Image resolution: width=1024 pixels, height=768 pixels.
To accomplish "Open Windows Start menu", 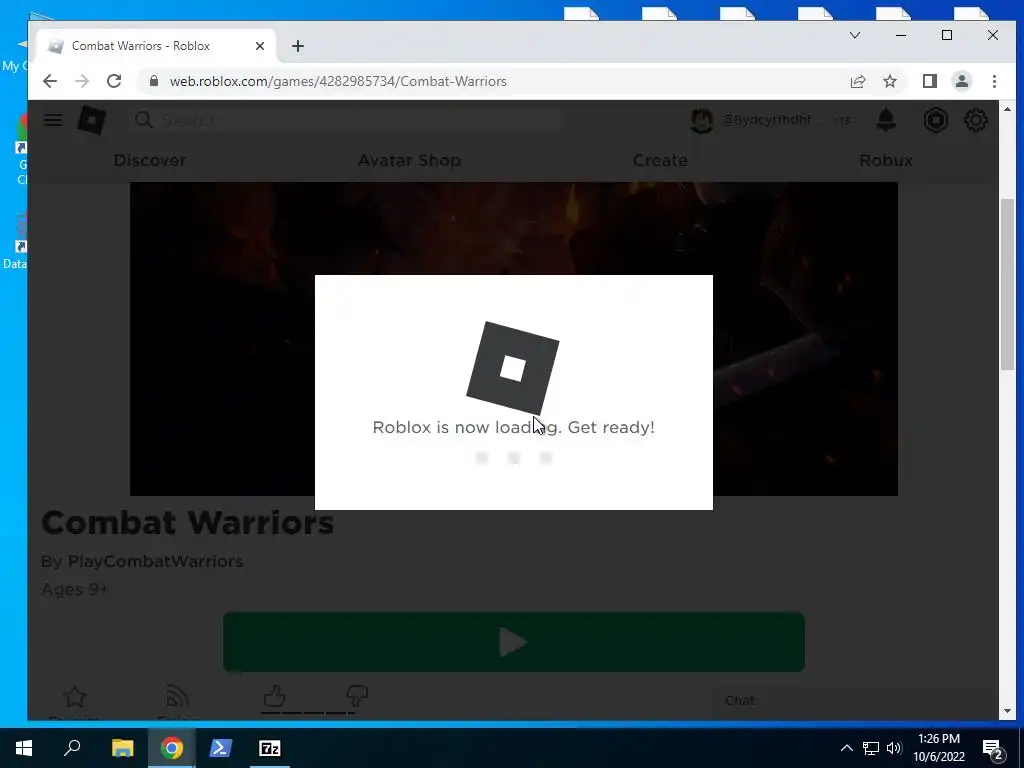I will pos(24,748).
